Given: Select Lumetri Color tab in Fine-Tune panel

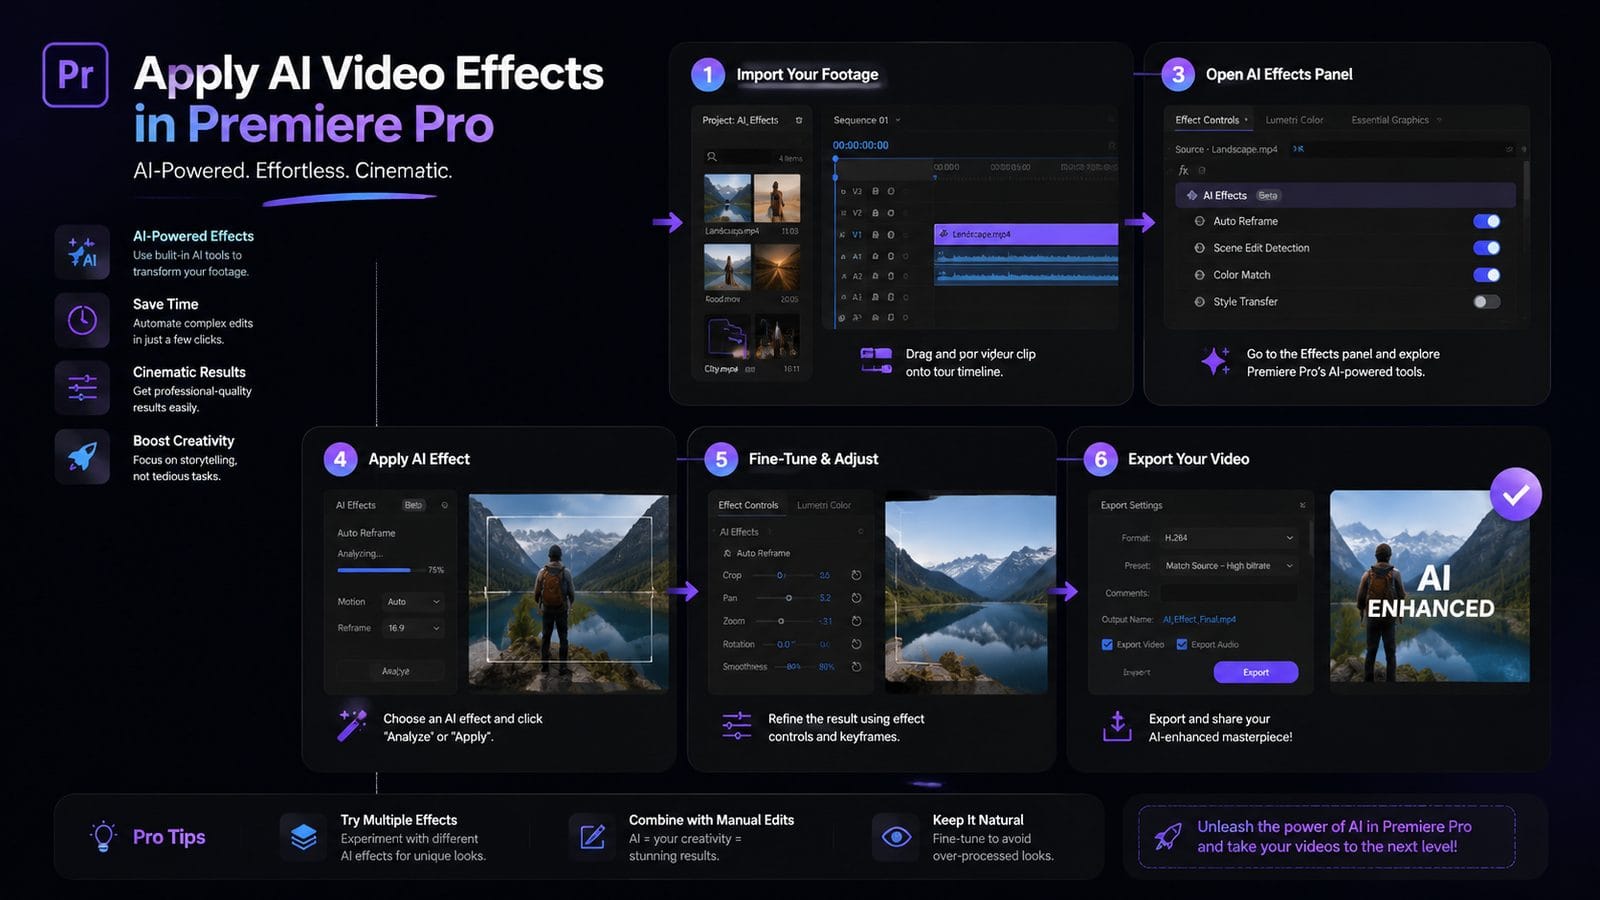Looking at the screenshot, I should (x=824, y=505).
